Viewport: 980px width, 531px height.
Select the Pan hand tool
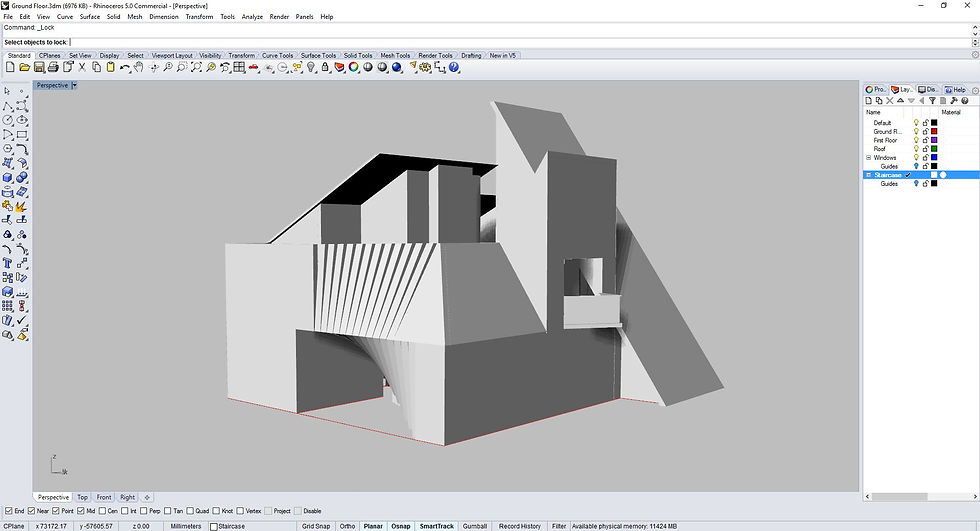[139, 67]
